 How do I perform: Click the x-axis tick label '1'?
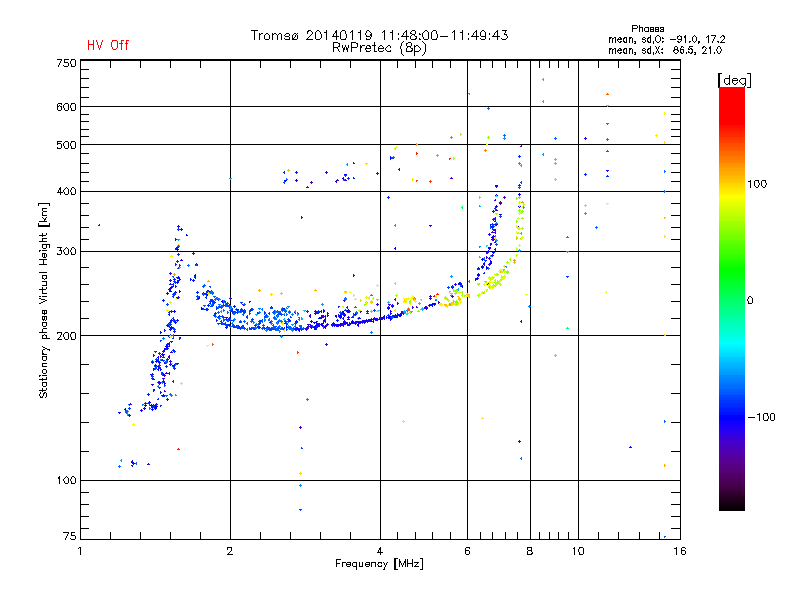click(x=80, y=551)
